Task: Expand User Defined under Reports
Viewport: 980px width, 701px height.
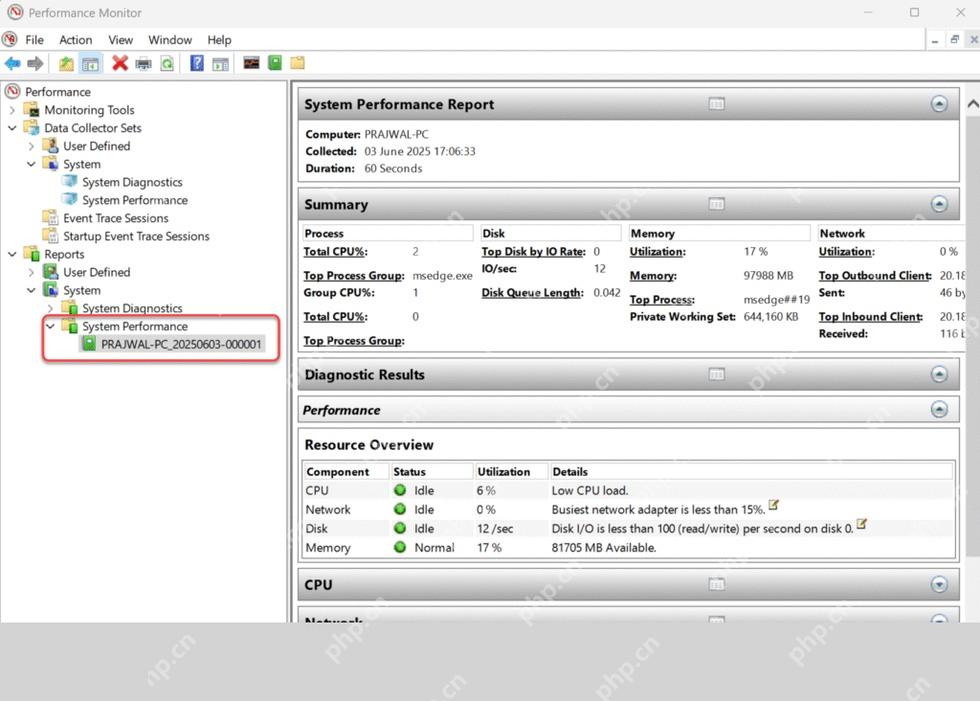Action: [x=31, y=272]
